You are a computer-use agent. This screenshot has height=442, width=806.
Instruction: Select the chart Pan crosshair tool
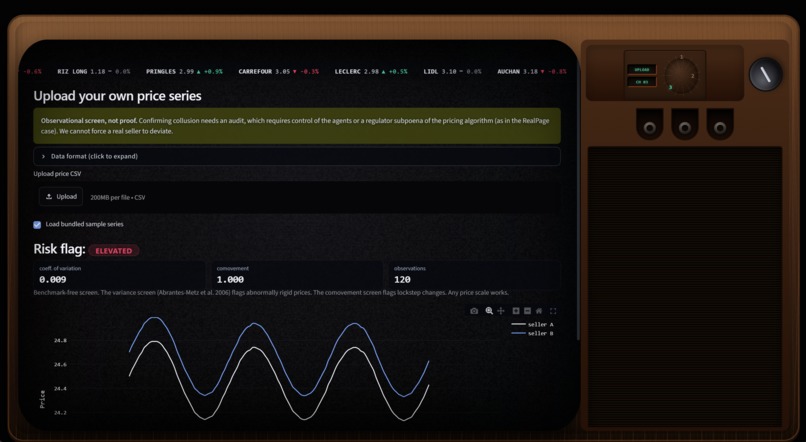point(501,311)
